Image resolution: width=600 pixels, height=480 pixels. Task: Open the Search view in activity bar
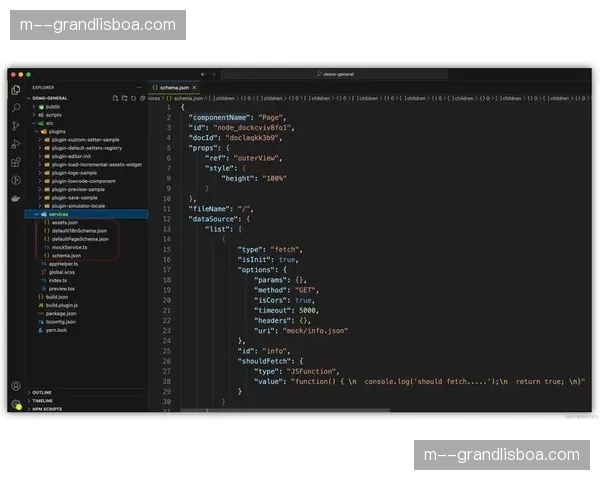tap(15, 108)
